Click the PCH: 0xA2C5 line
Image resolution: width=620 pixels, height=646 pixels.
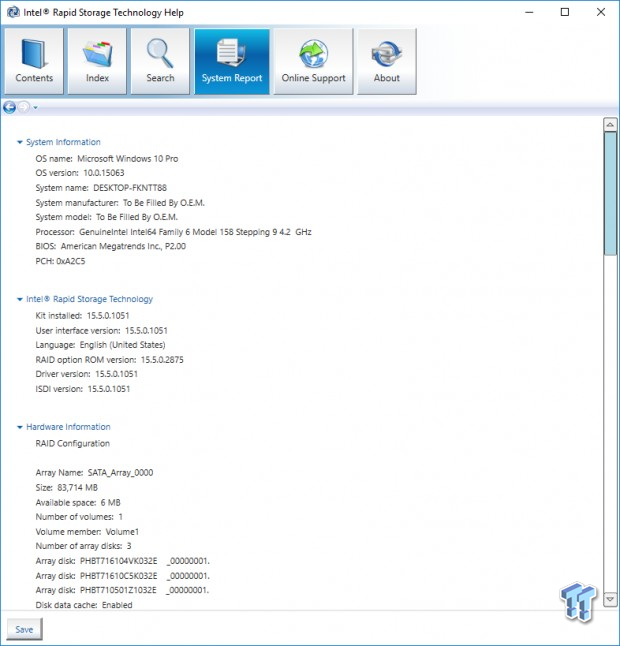60,261
